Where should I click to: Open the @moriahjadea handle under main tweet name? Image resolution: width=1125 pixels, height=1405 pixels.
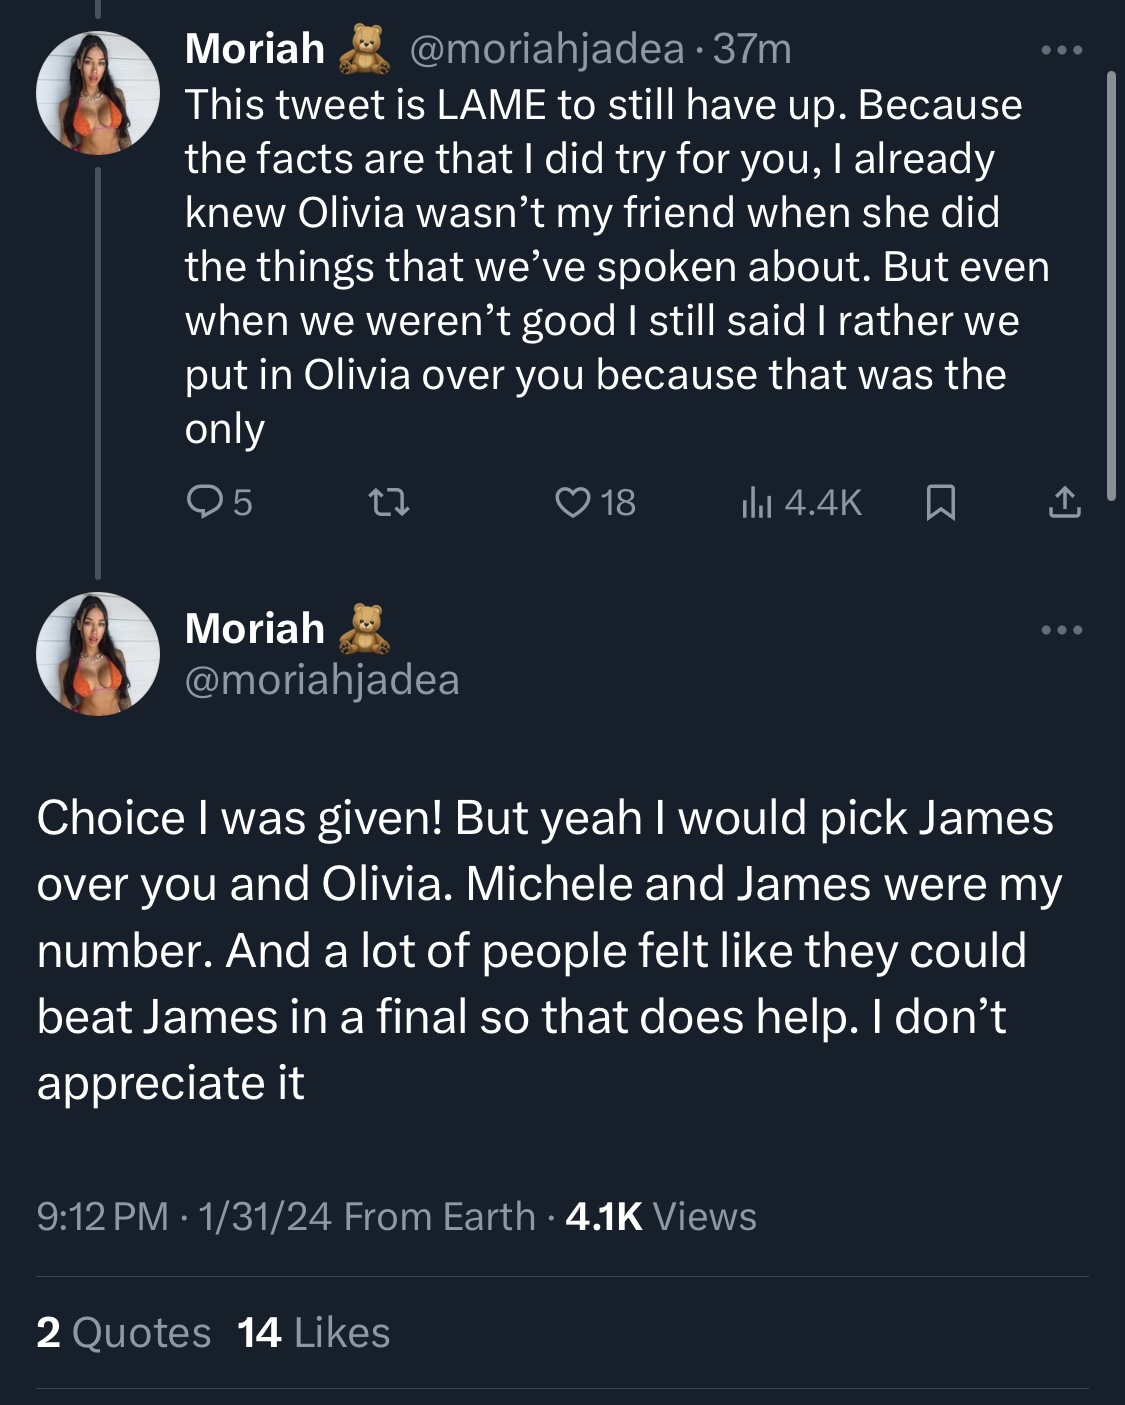pyautogui.click(x=322, y=680)
